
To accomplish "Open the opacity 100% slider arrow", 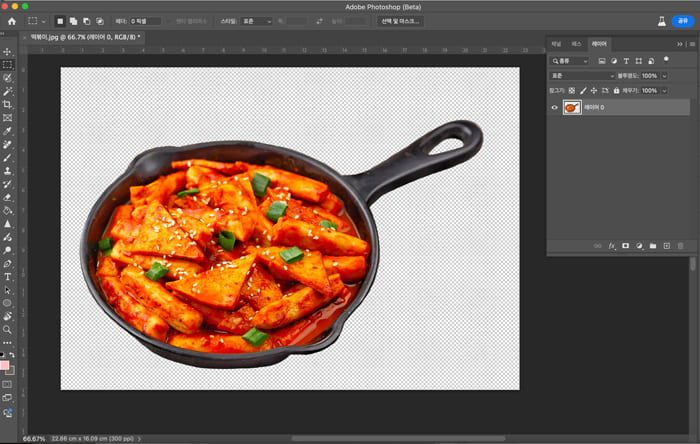I will click(x=664, y=76).
